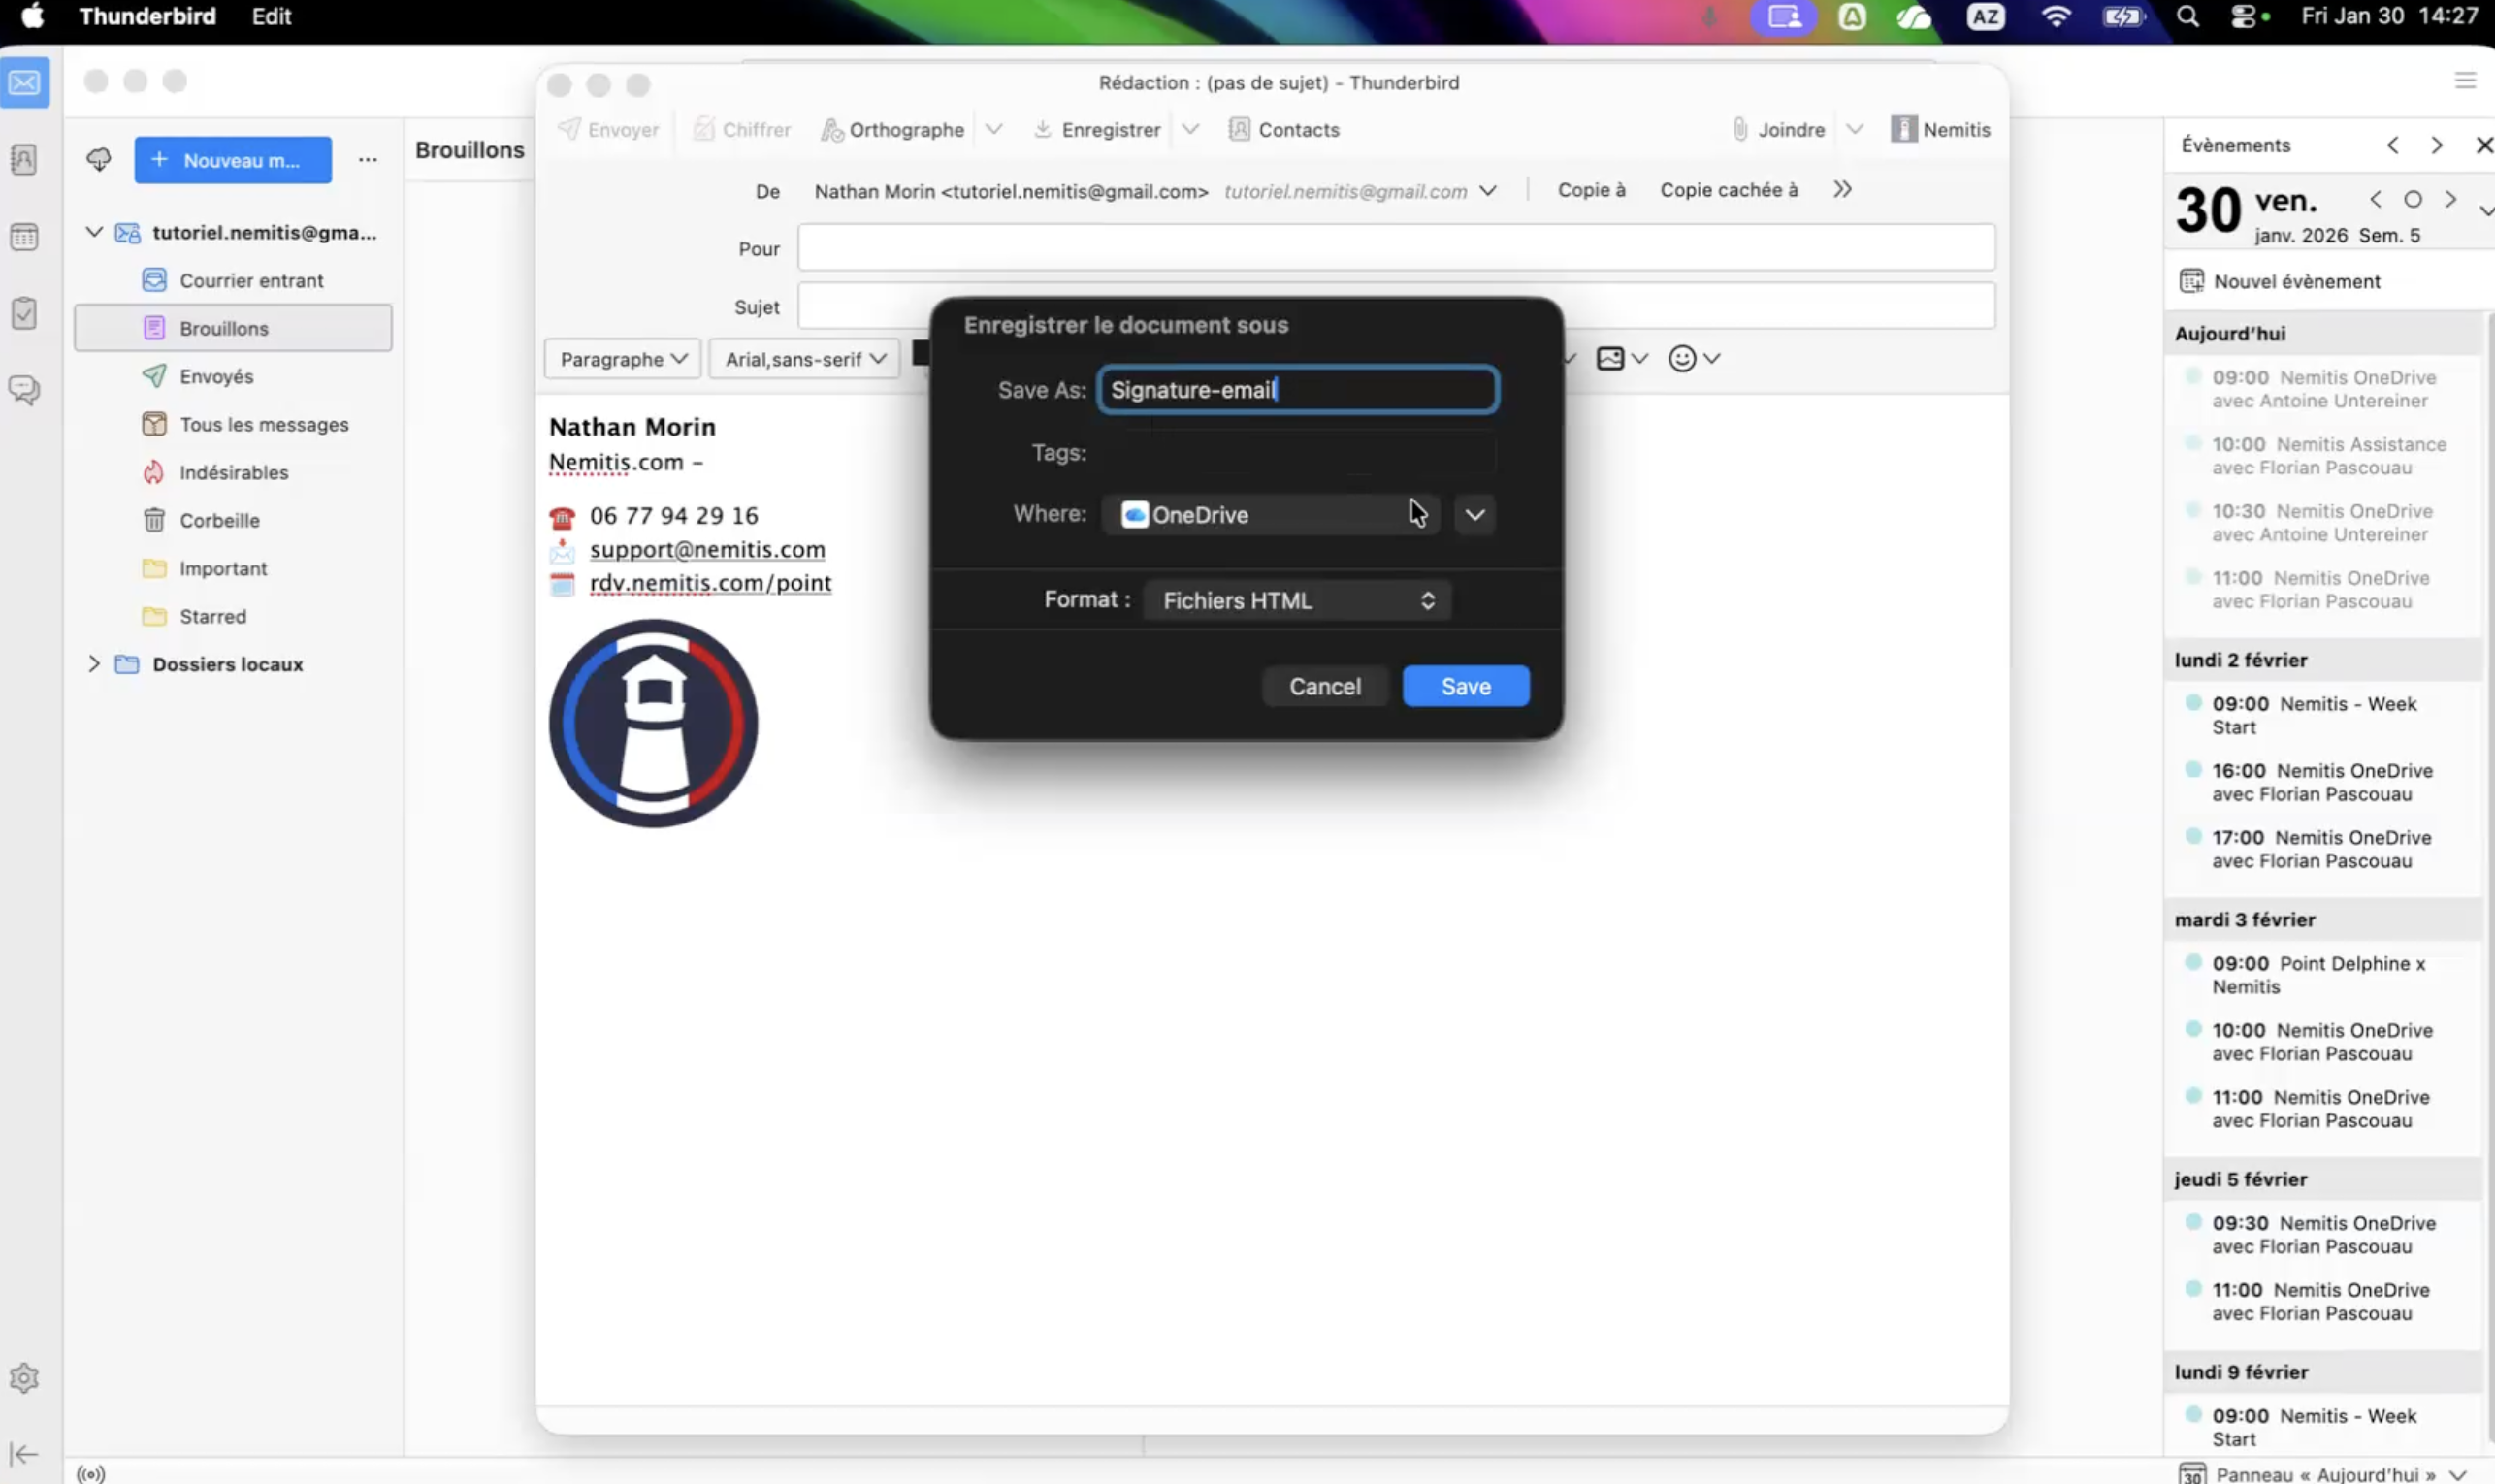This screenshot has height=1484, width=2495.
Task: Save the document with the Save button
Action: pos(1464,685)
